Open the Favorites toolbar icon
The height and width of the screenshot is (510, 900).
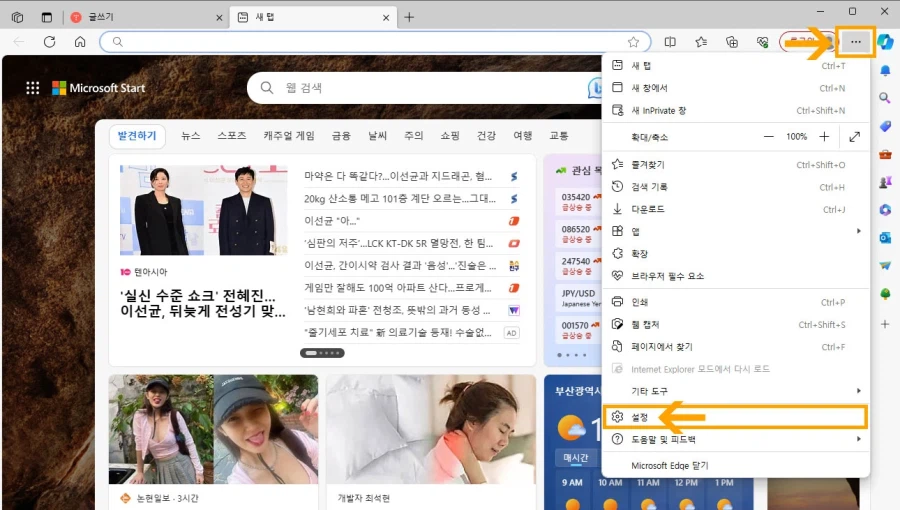tap(701, 42)
